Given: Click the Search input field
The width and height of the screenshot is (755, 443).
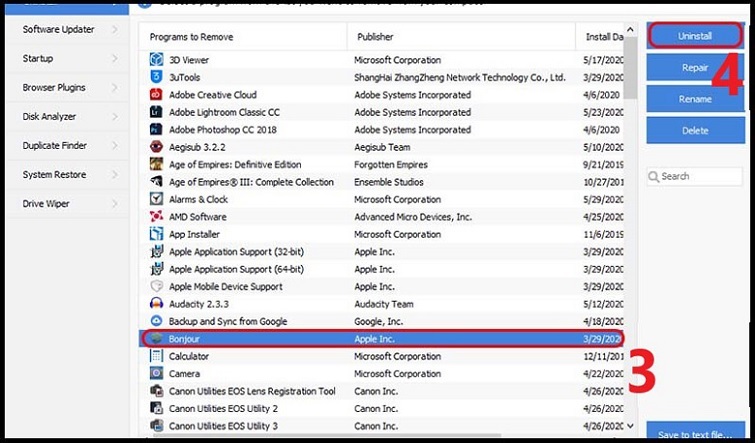Looking at the screenshot, I should tap(699, 176).
